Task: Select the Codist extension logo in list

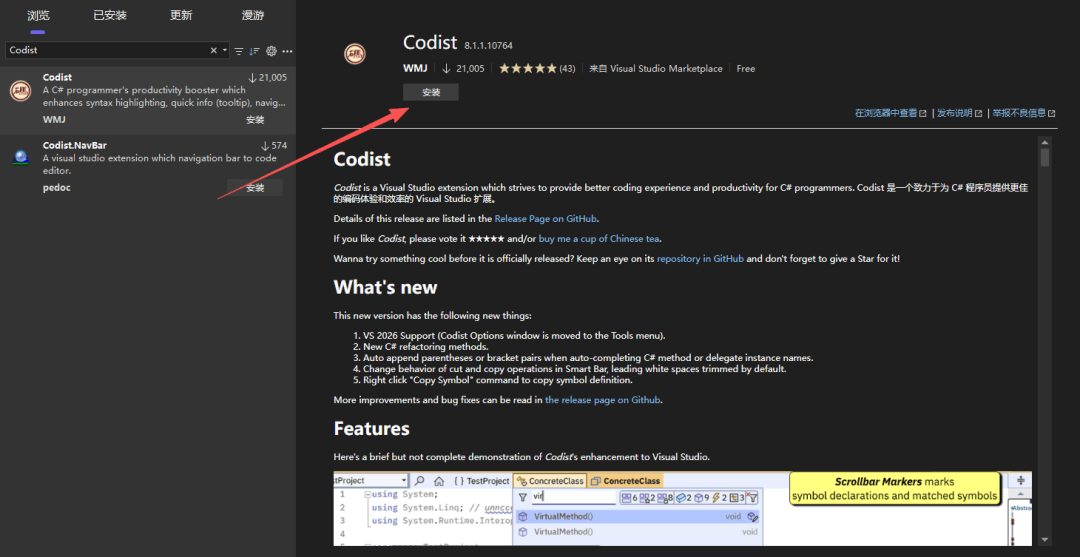Action: point(20,91)
